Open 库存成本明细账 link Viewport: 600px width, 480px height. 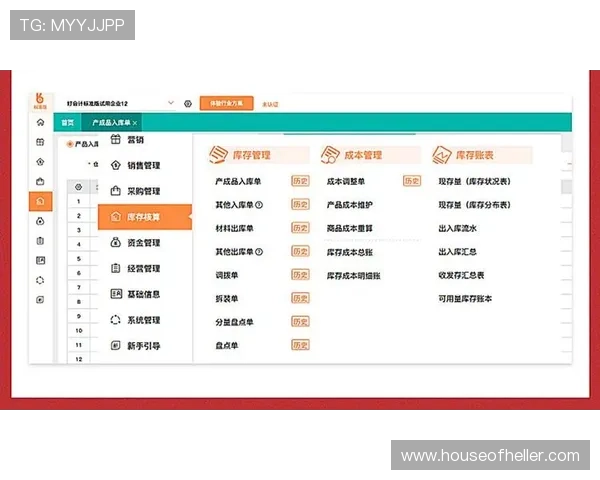(x=353, y=276)
